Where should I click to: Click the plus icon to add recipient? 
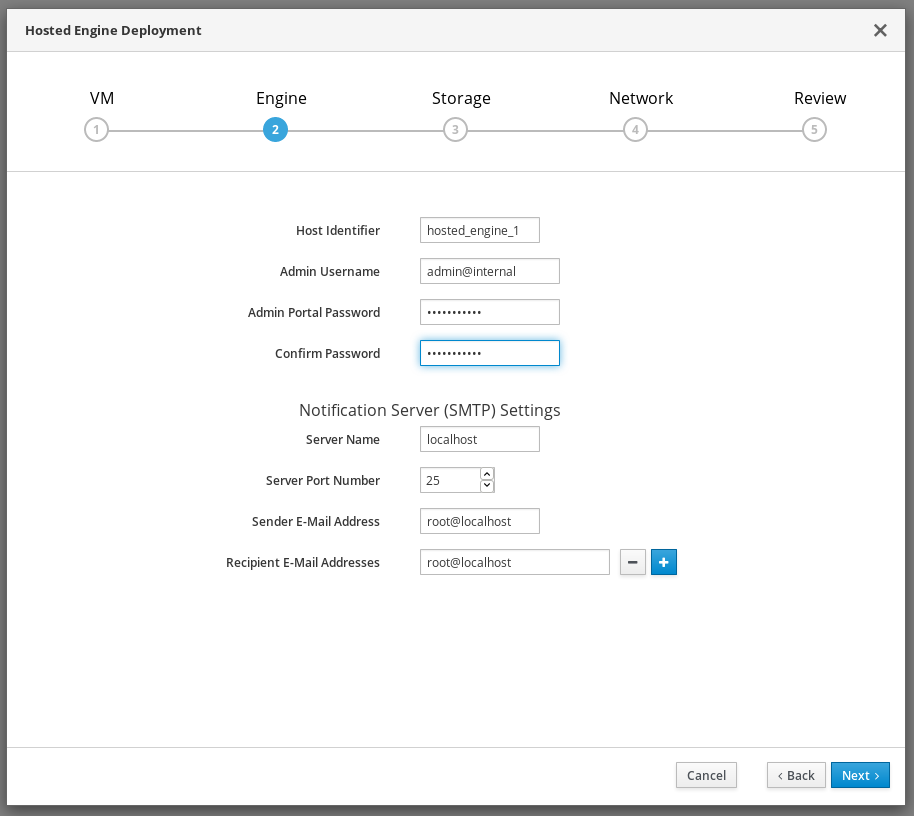pos(664,563)
